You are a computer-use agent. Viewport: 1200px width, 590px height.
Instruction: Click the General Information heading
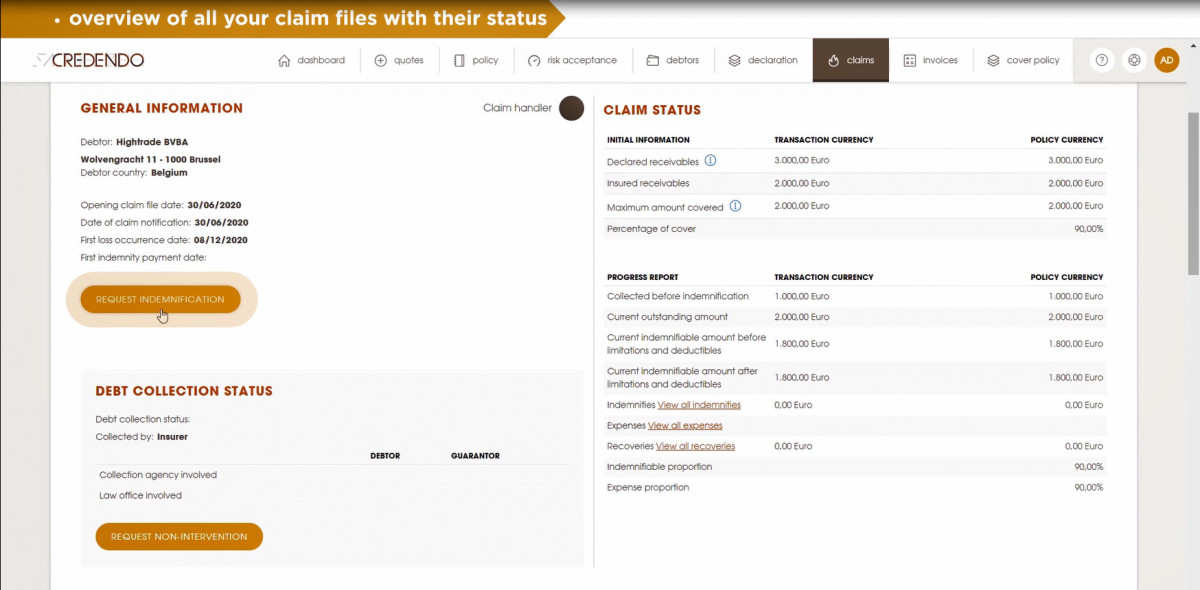[161, 108]
